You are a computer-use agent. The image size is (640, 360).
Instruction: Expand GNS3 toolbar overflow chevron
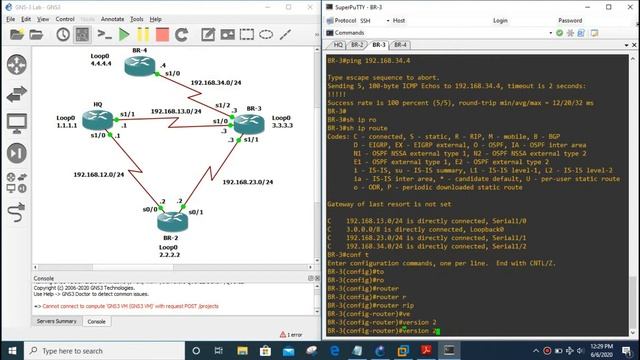[x=317, y=35]
